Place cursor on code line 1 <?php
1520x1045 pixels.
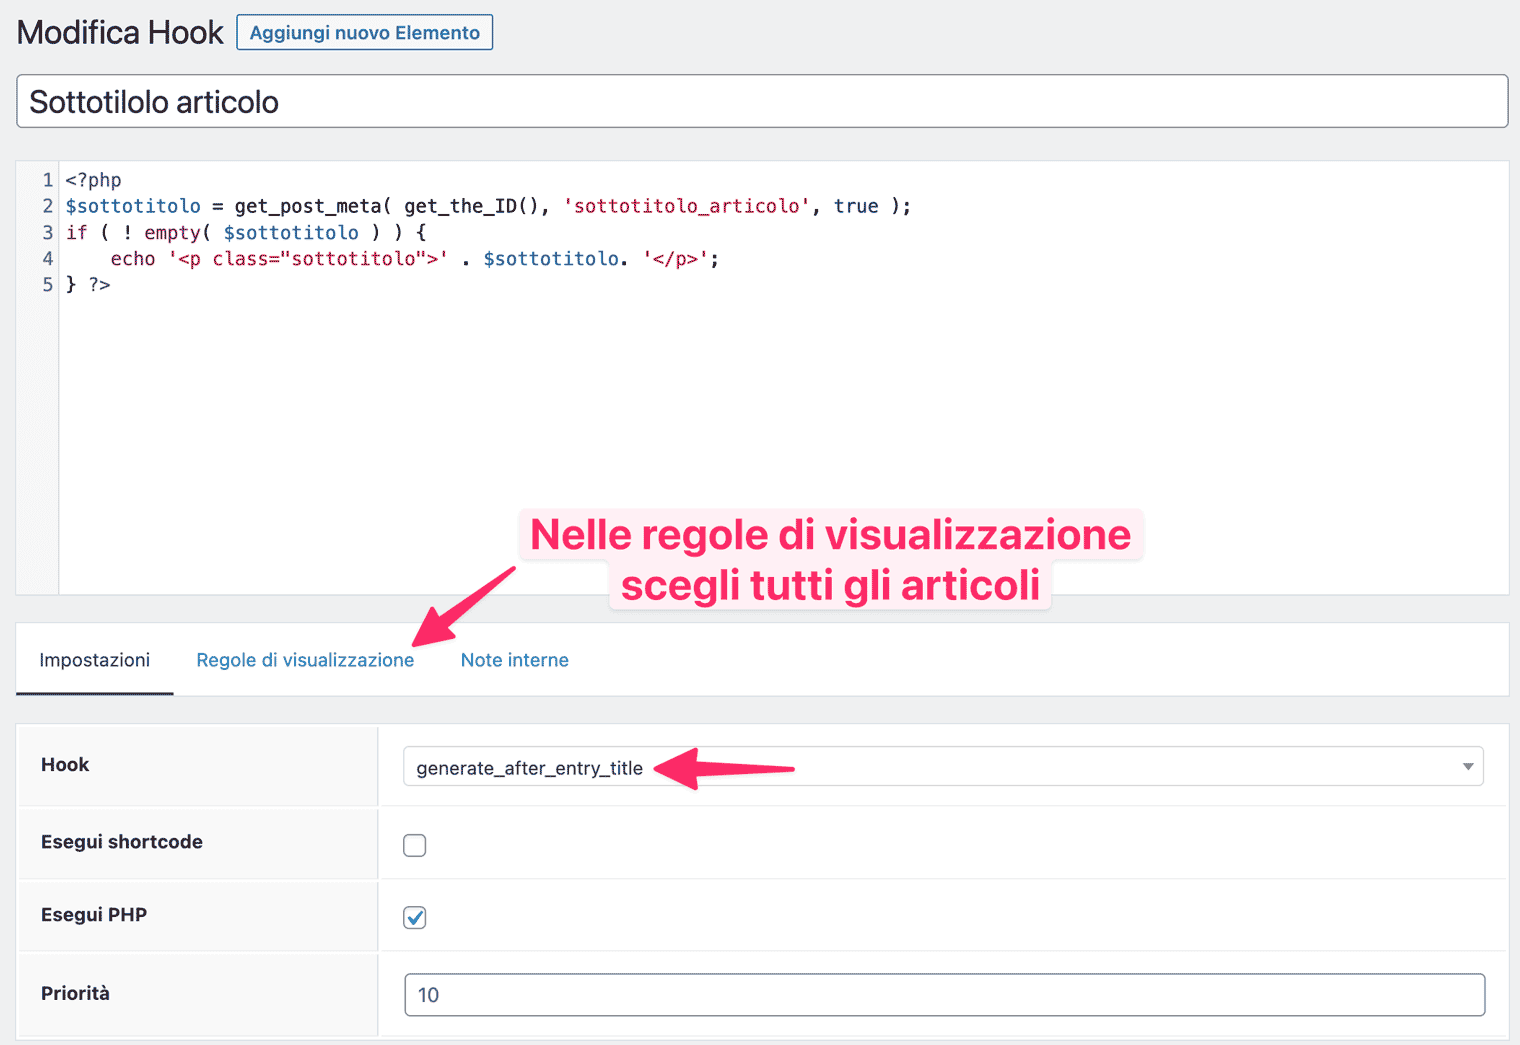93,180
